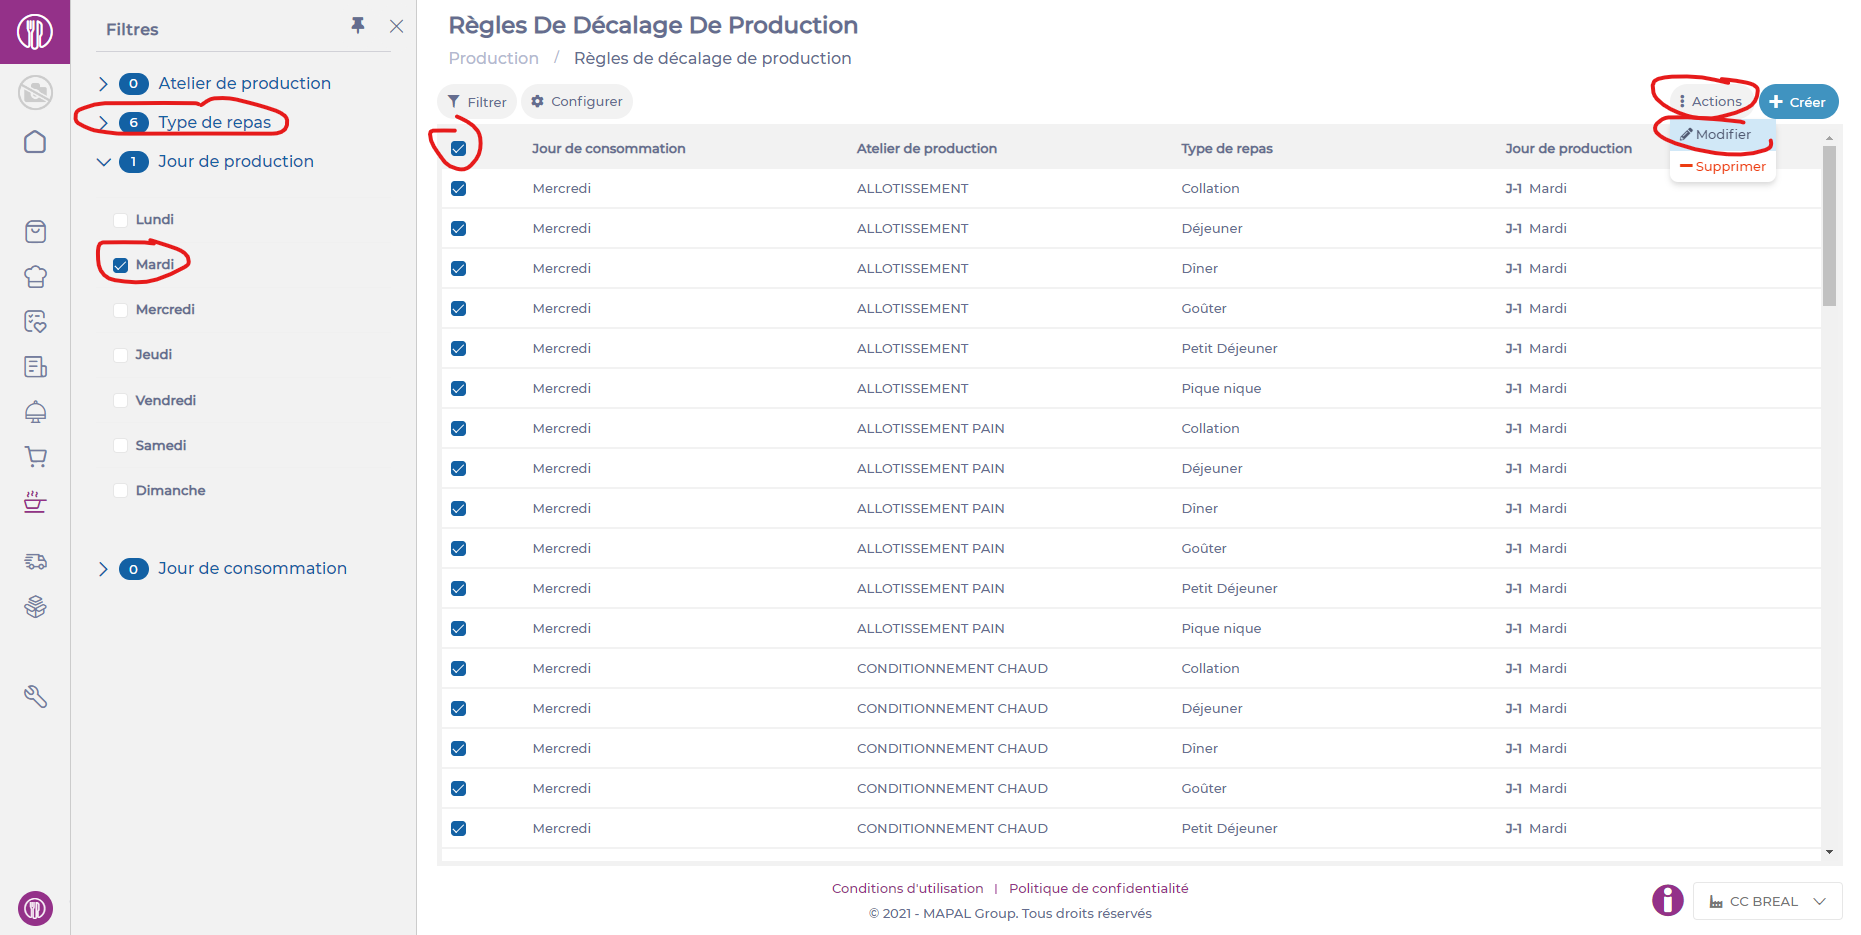Image resolution: width=1861 pixels, height=935 pixels.
Task: Check the Samedi filter checkbox
Action: click(120, 446)
